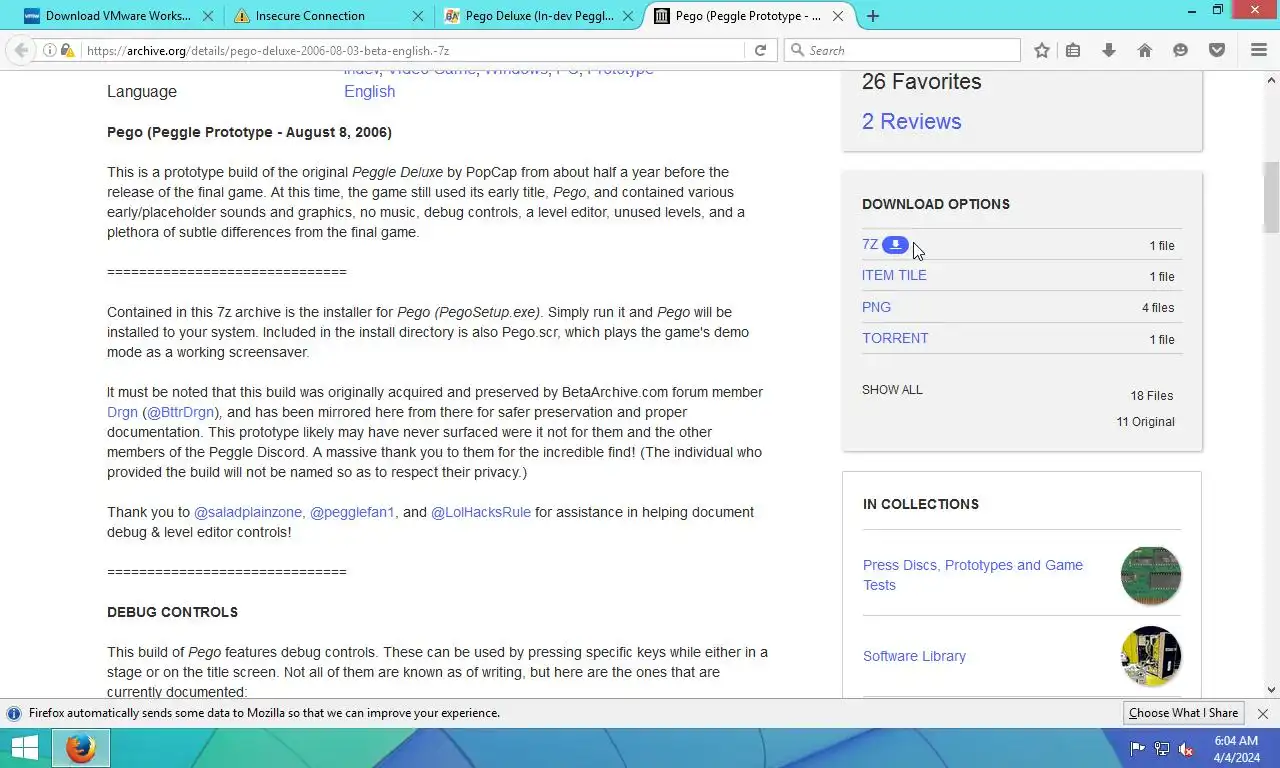The width and height of the screenshot is (1280, 768).
Task: Open Press Discs, Prototypes and Game Tests collection
Action: [972, 575]
